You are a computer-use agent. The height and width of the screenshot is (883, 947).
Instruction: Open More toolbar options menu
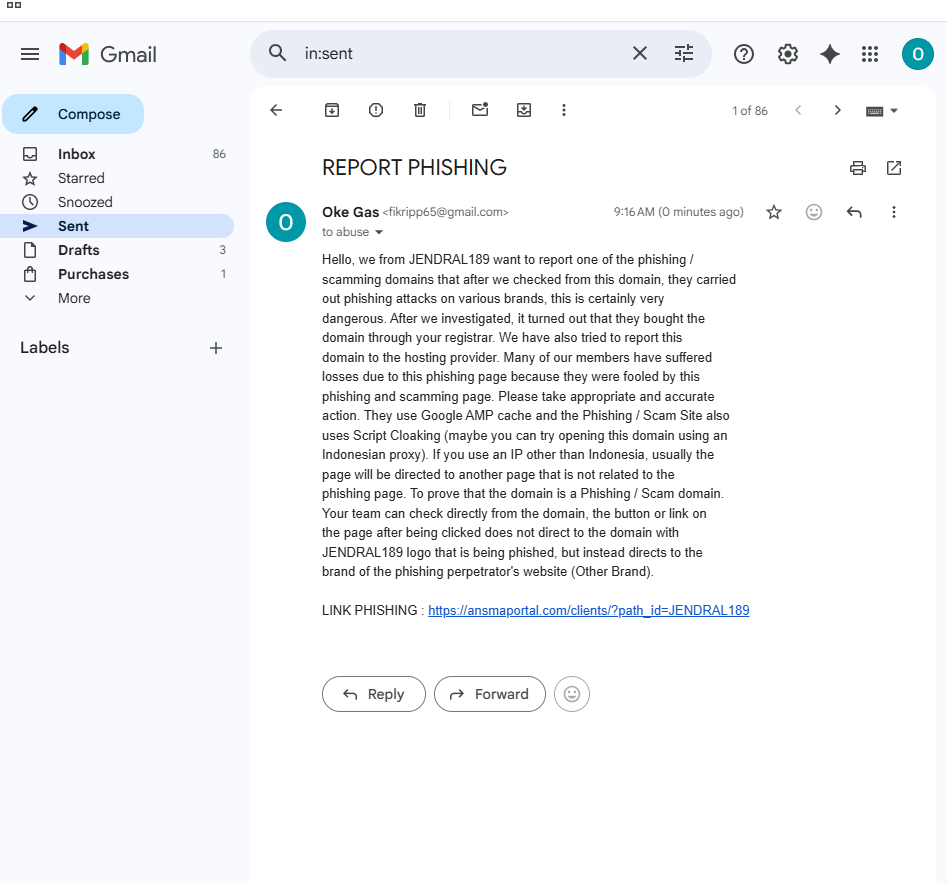tap(563, 110)
